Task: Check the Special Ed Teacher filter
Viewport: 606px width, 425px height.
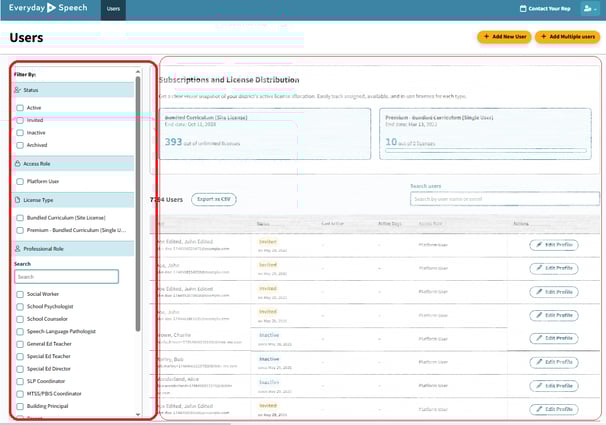Action: click(x=20, y=356)
